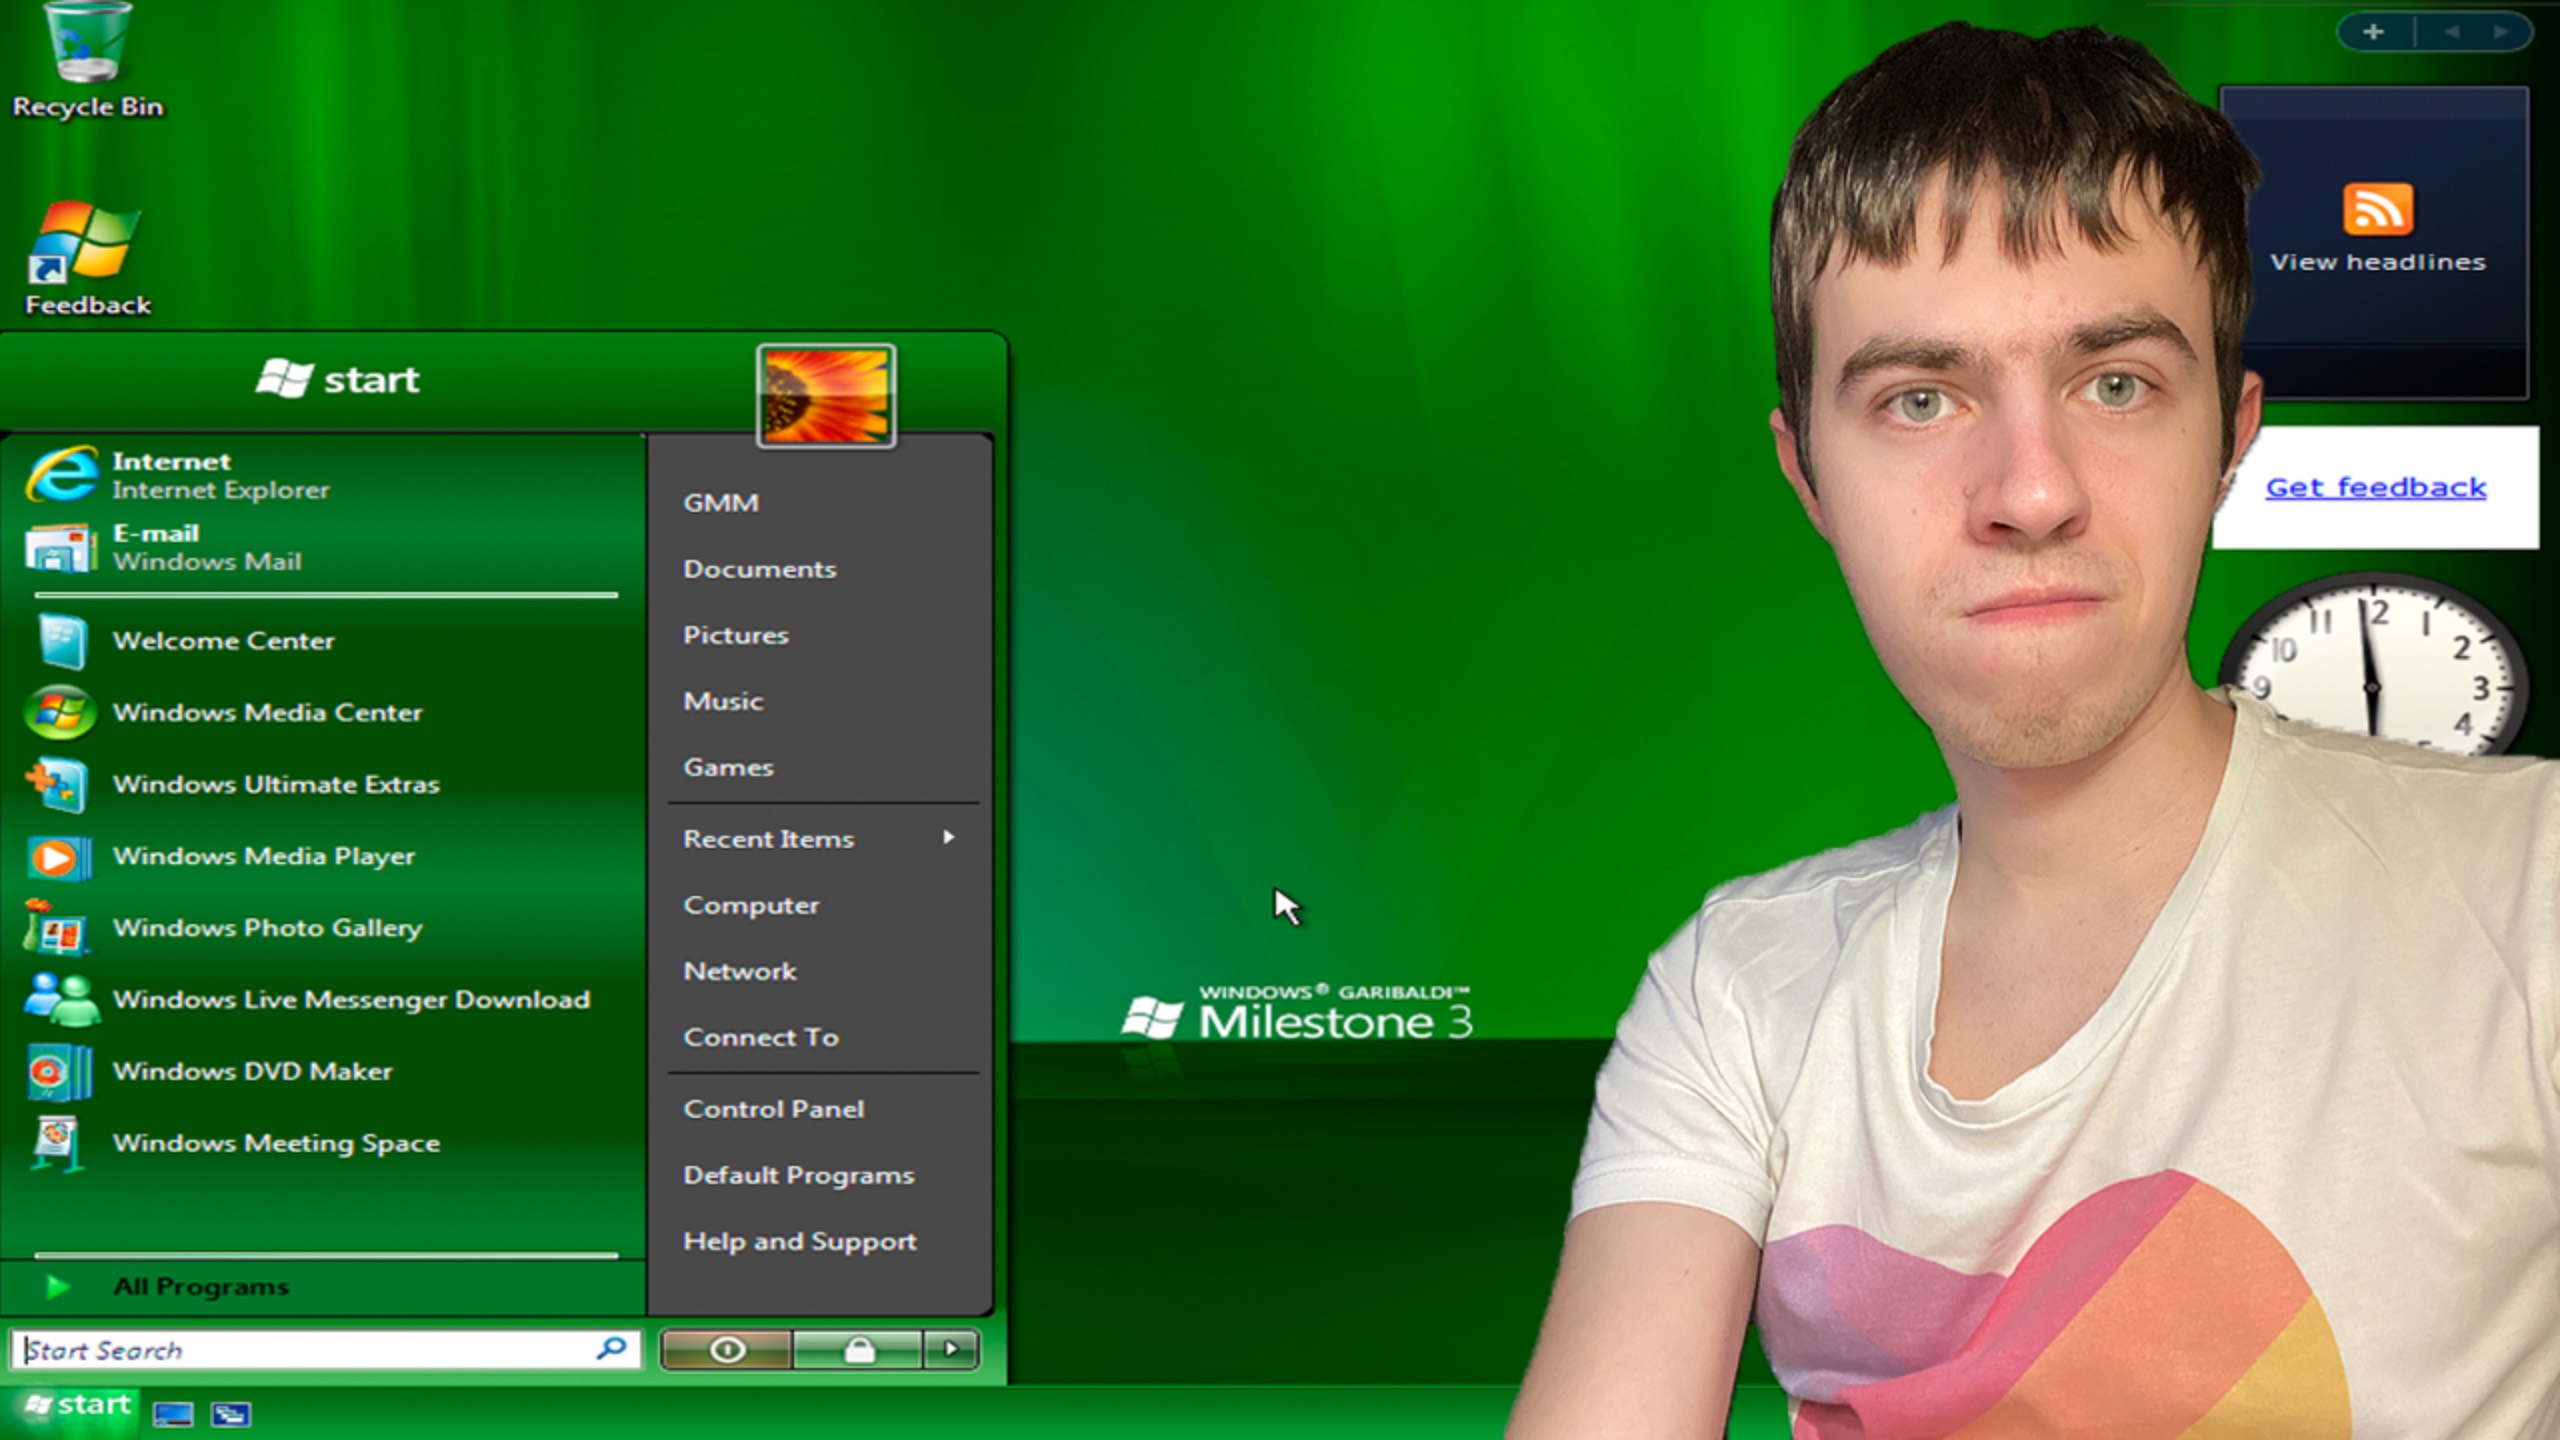Screen dimensions: 2560x1440
Task: Open the Recycle Bin desktop icon
Action: (x=87, y=60)
